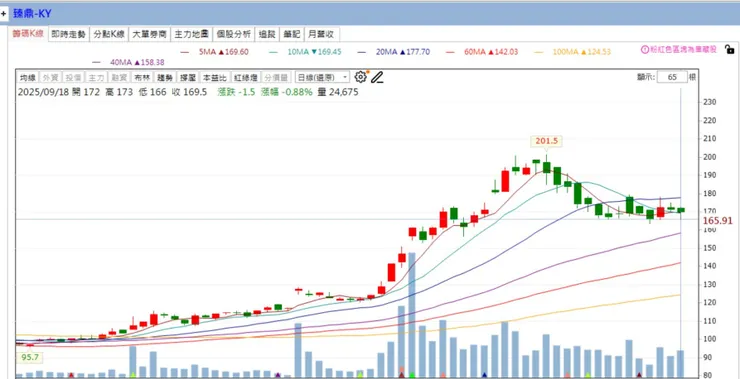Toggle the unlock padlock icon
This screenshot has height=379, width=740.
click(x=729, y=49)
